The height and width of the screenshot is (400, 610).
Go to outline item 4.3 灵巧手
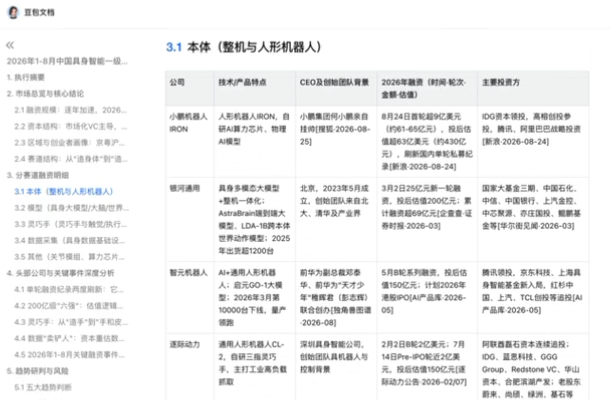[x=71, y=322]
